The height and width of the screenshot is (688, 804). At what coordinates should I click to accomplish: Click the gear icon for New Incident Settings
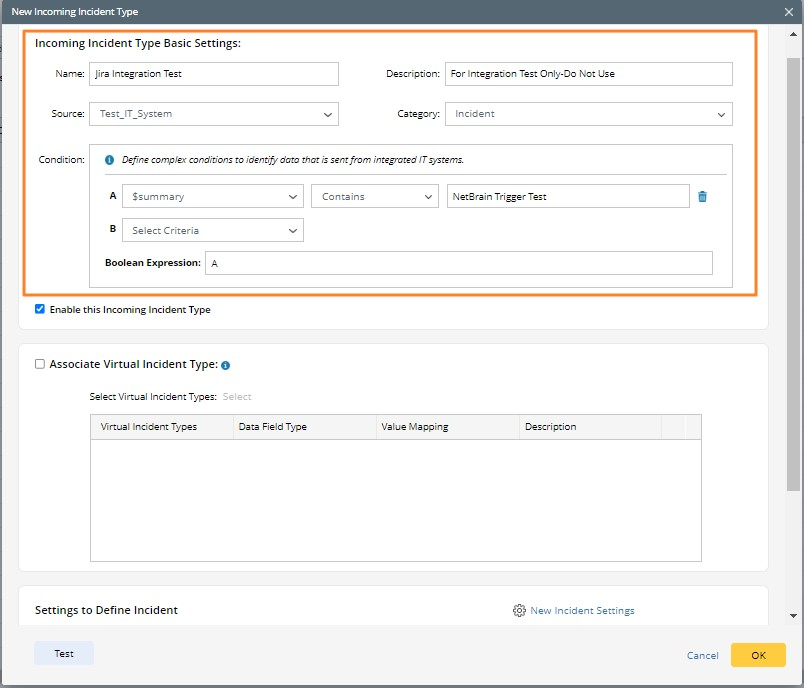[x=519, y=610]
